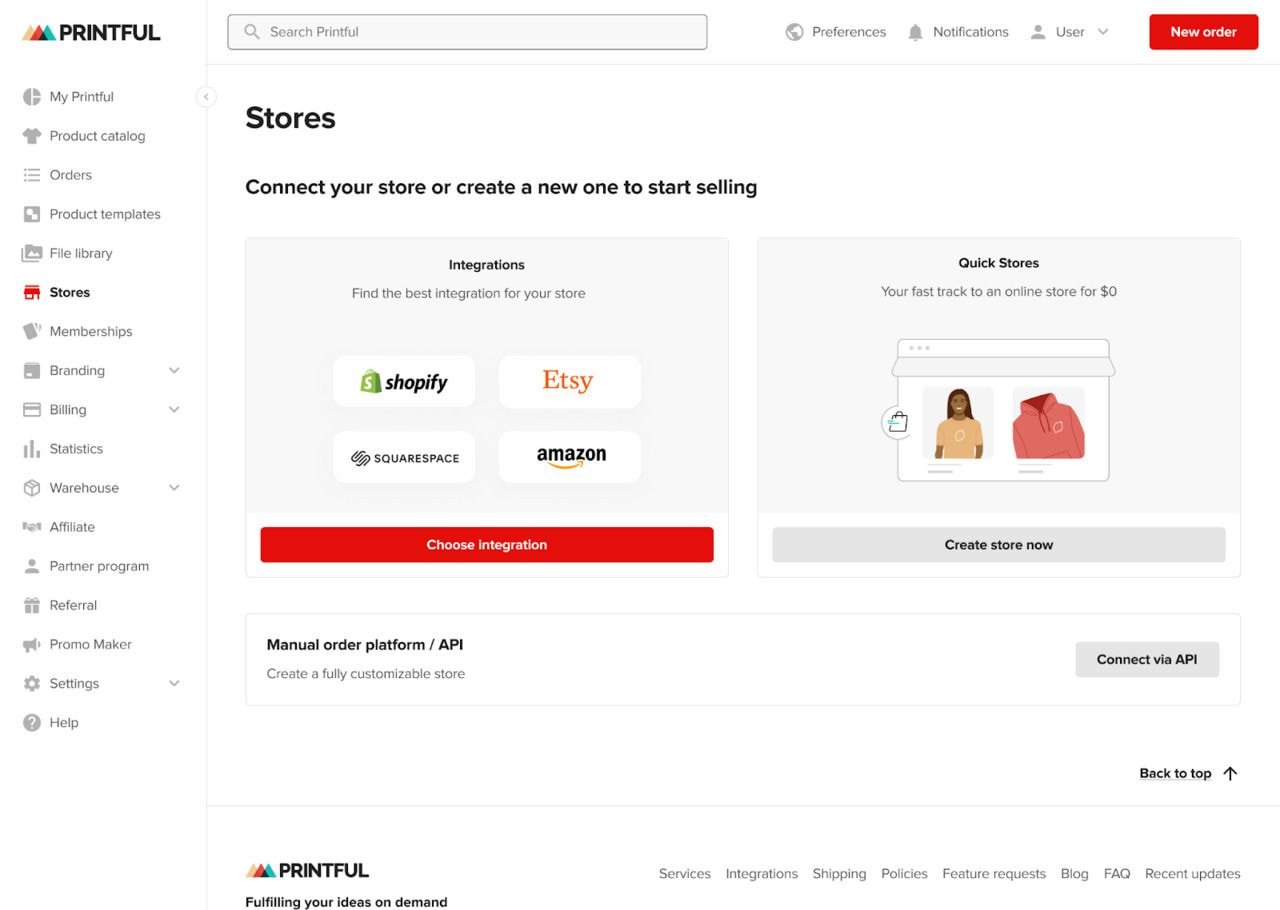Image resolution: width=1280 pixels, height=910 pixels.
Task: Open Preferences globe icon
Action: coord(795,32)
